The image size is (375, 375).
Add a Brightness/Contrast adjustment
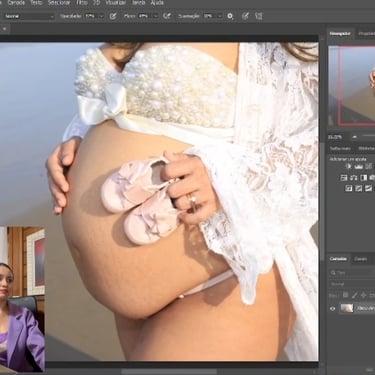(x=349, y=166)
